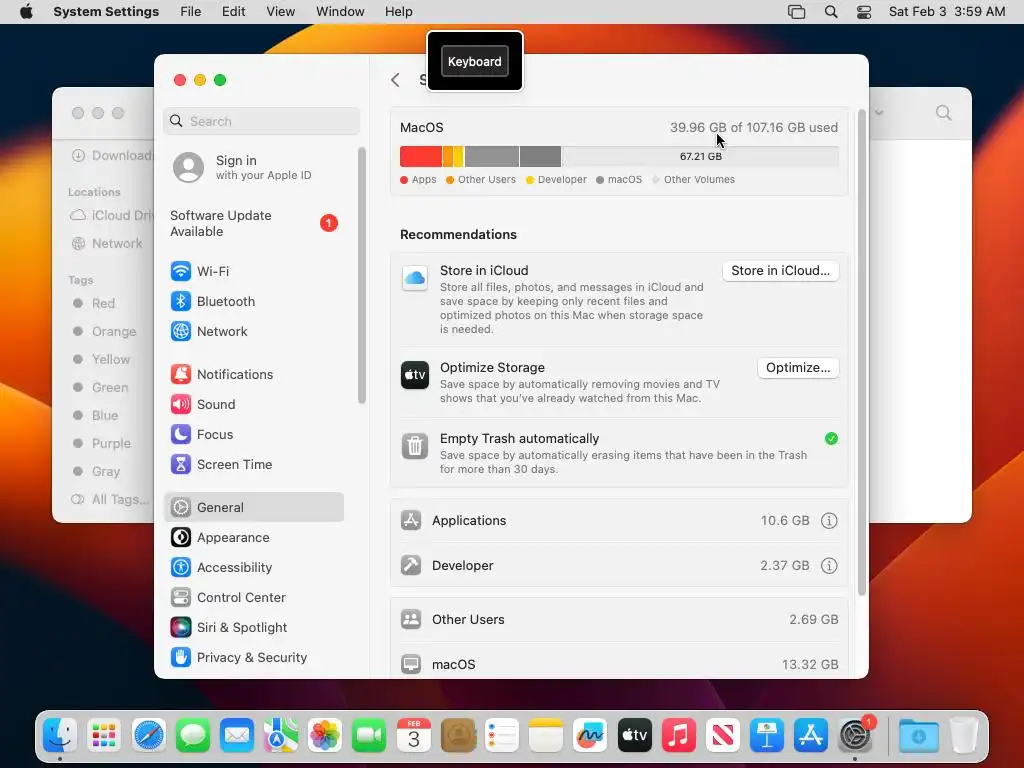Image resolution: width=1024 pixels, height=768 pixels.
Task: Open FaceTime from the Dock
Action: (369, 736)
